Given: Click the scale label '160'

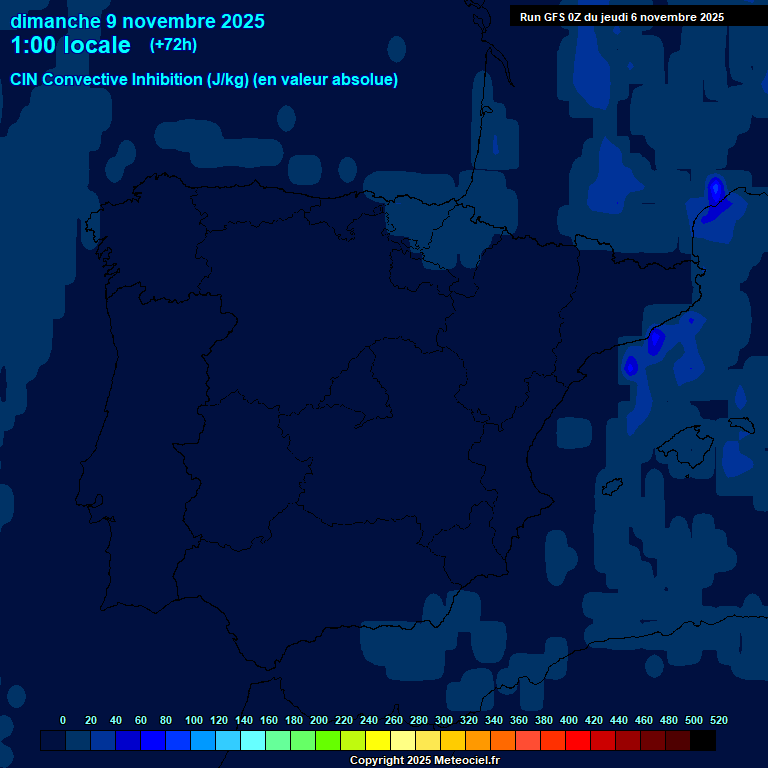Looking at the screenshot, I should coord(268,720).
